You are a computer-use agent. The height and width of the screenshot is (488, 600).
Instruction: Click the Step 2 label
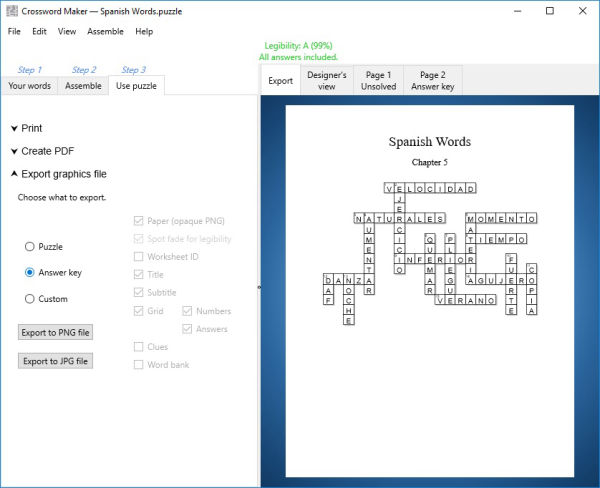84,70
